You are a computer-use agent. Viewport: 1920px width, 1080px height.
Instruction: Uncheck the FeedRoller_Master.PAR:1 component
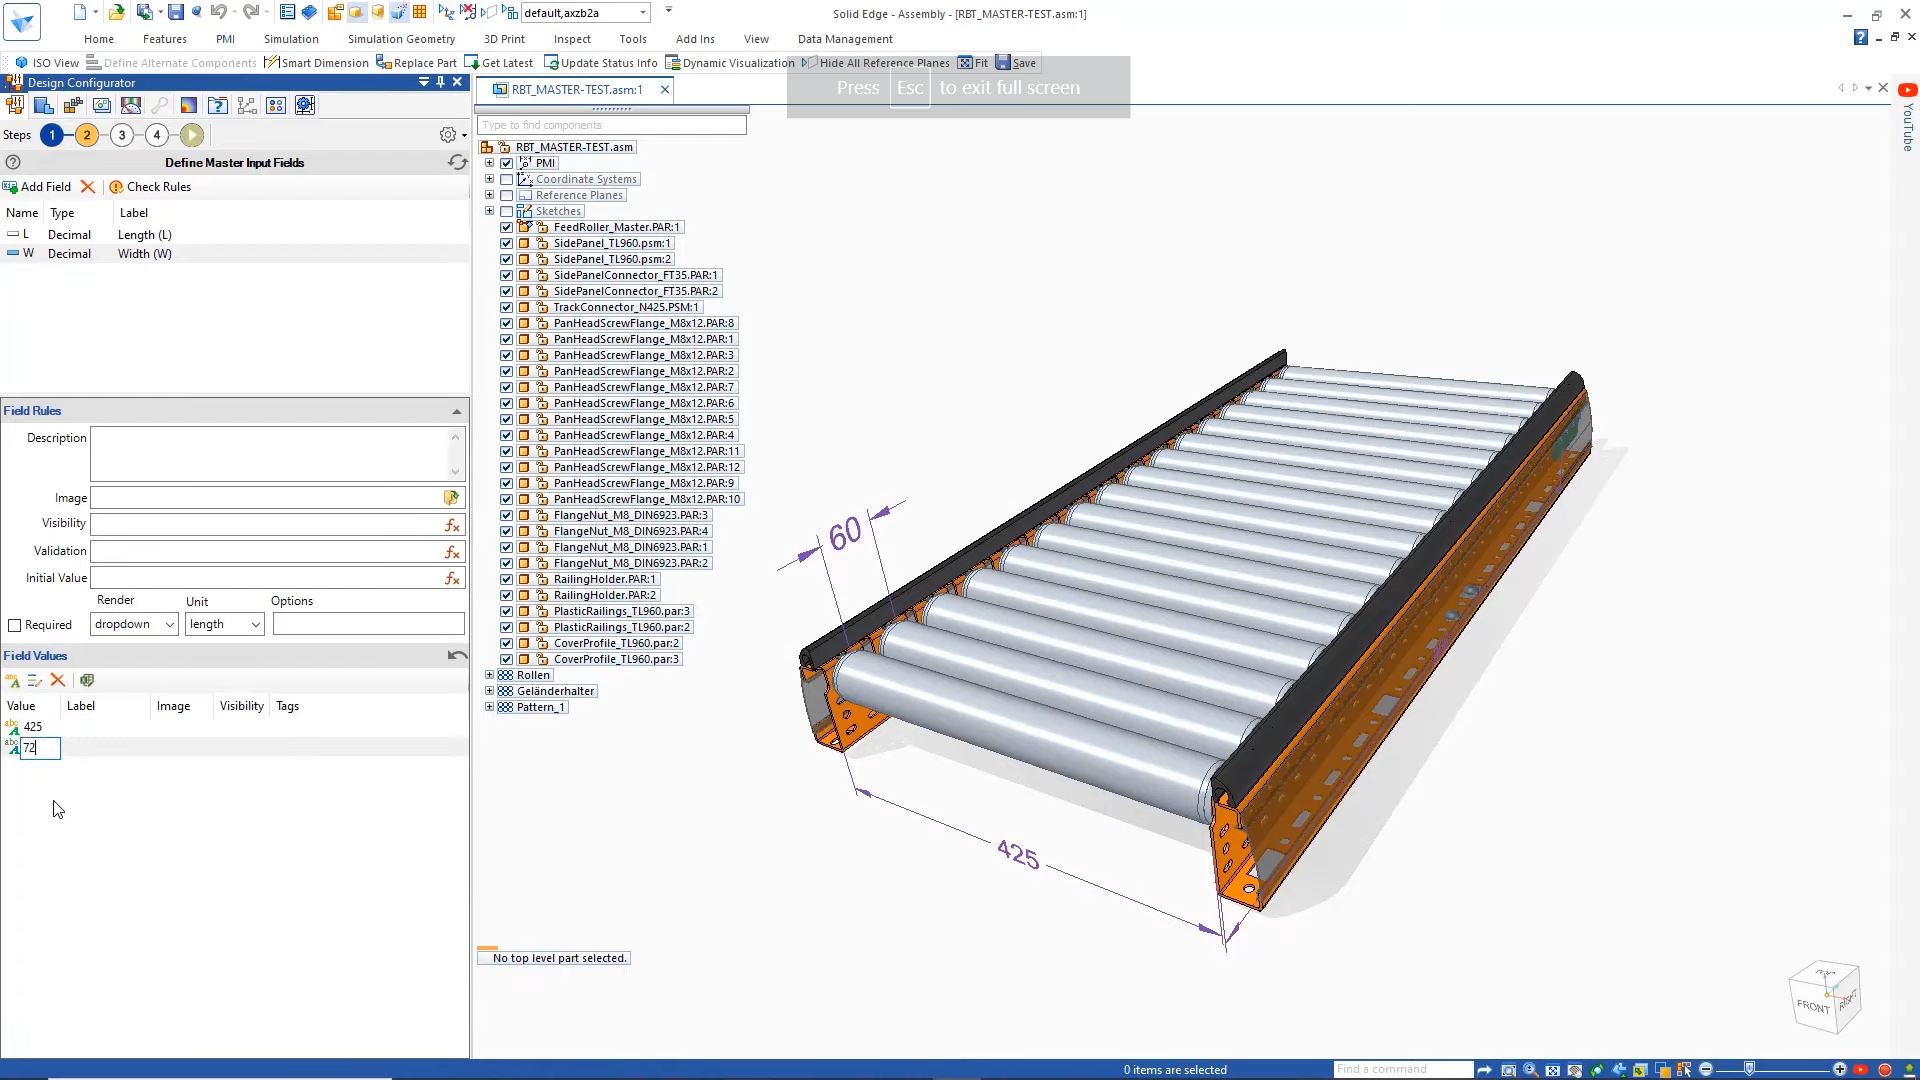point(506,227)
